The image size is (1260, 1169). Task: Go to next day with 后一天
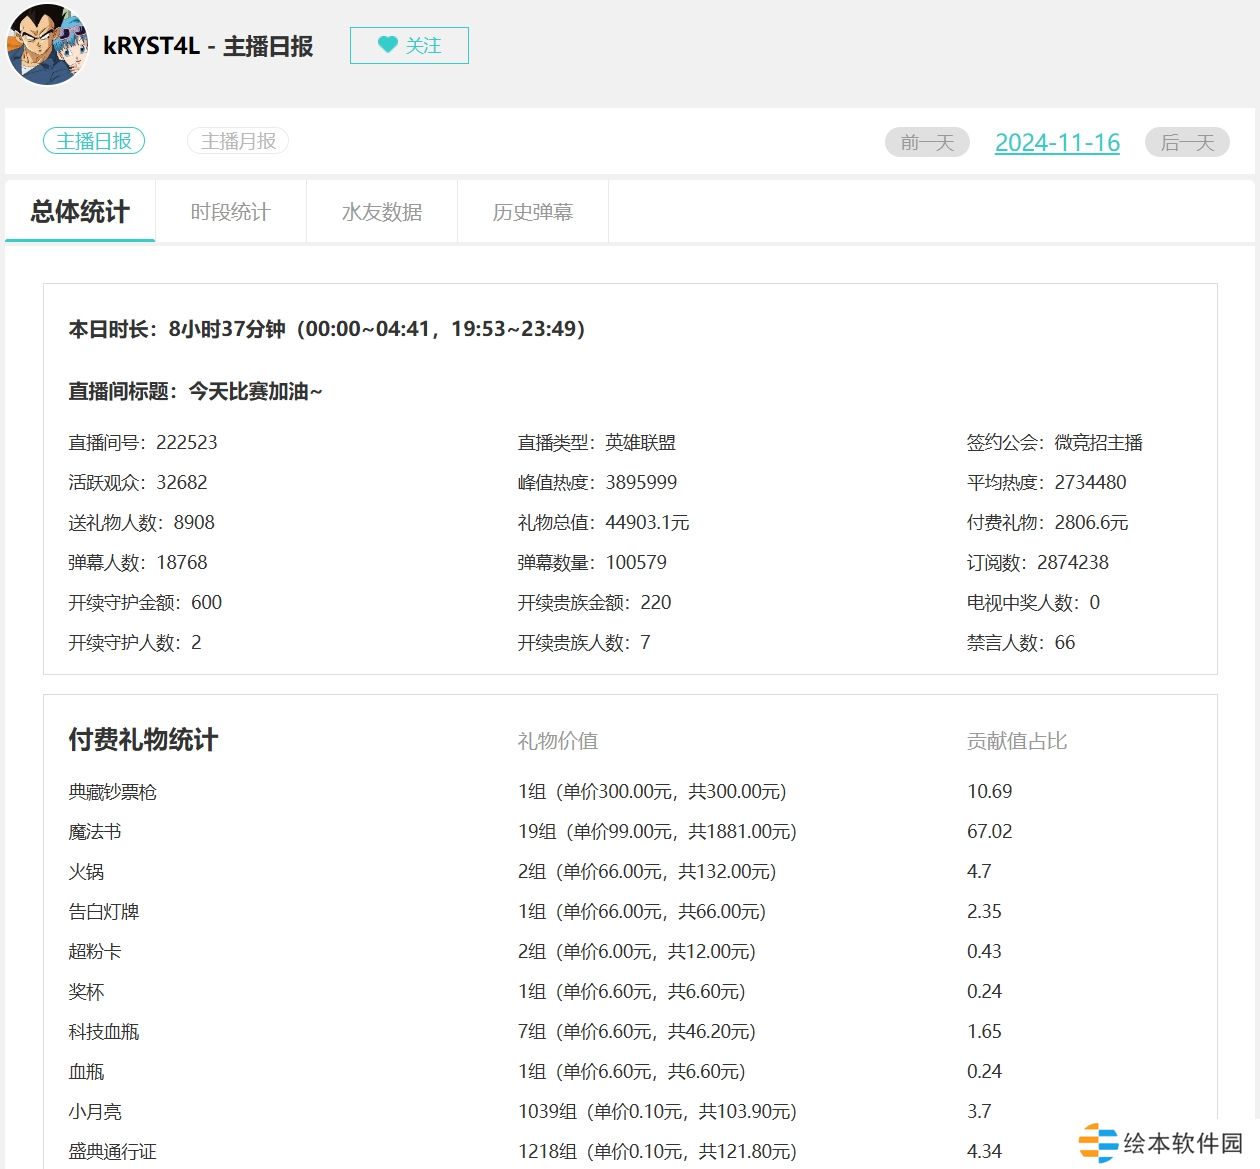[1187, 142]
